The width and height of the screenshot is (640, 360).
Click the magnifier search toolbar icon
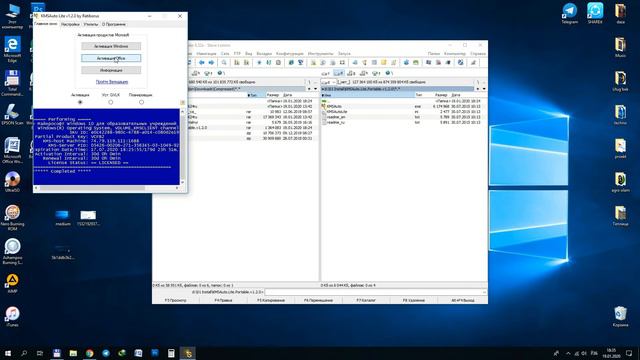click(x=224, y=62)
